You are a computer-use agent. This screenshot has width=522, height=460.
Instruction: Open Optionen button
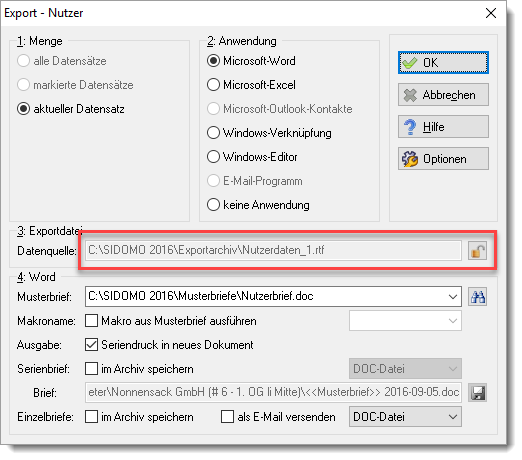[443, 159]
